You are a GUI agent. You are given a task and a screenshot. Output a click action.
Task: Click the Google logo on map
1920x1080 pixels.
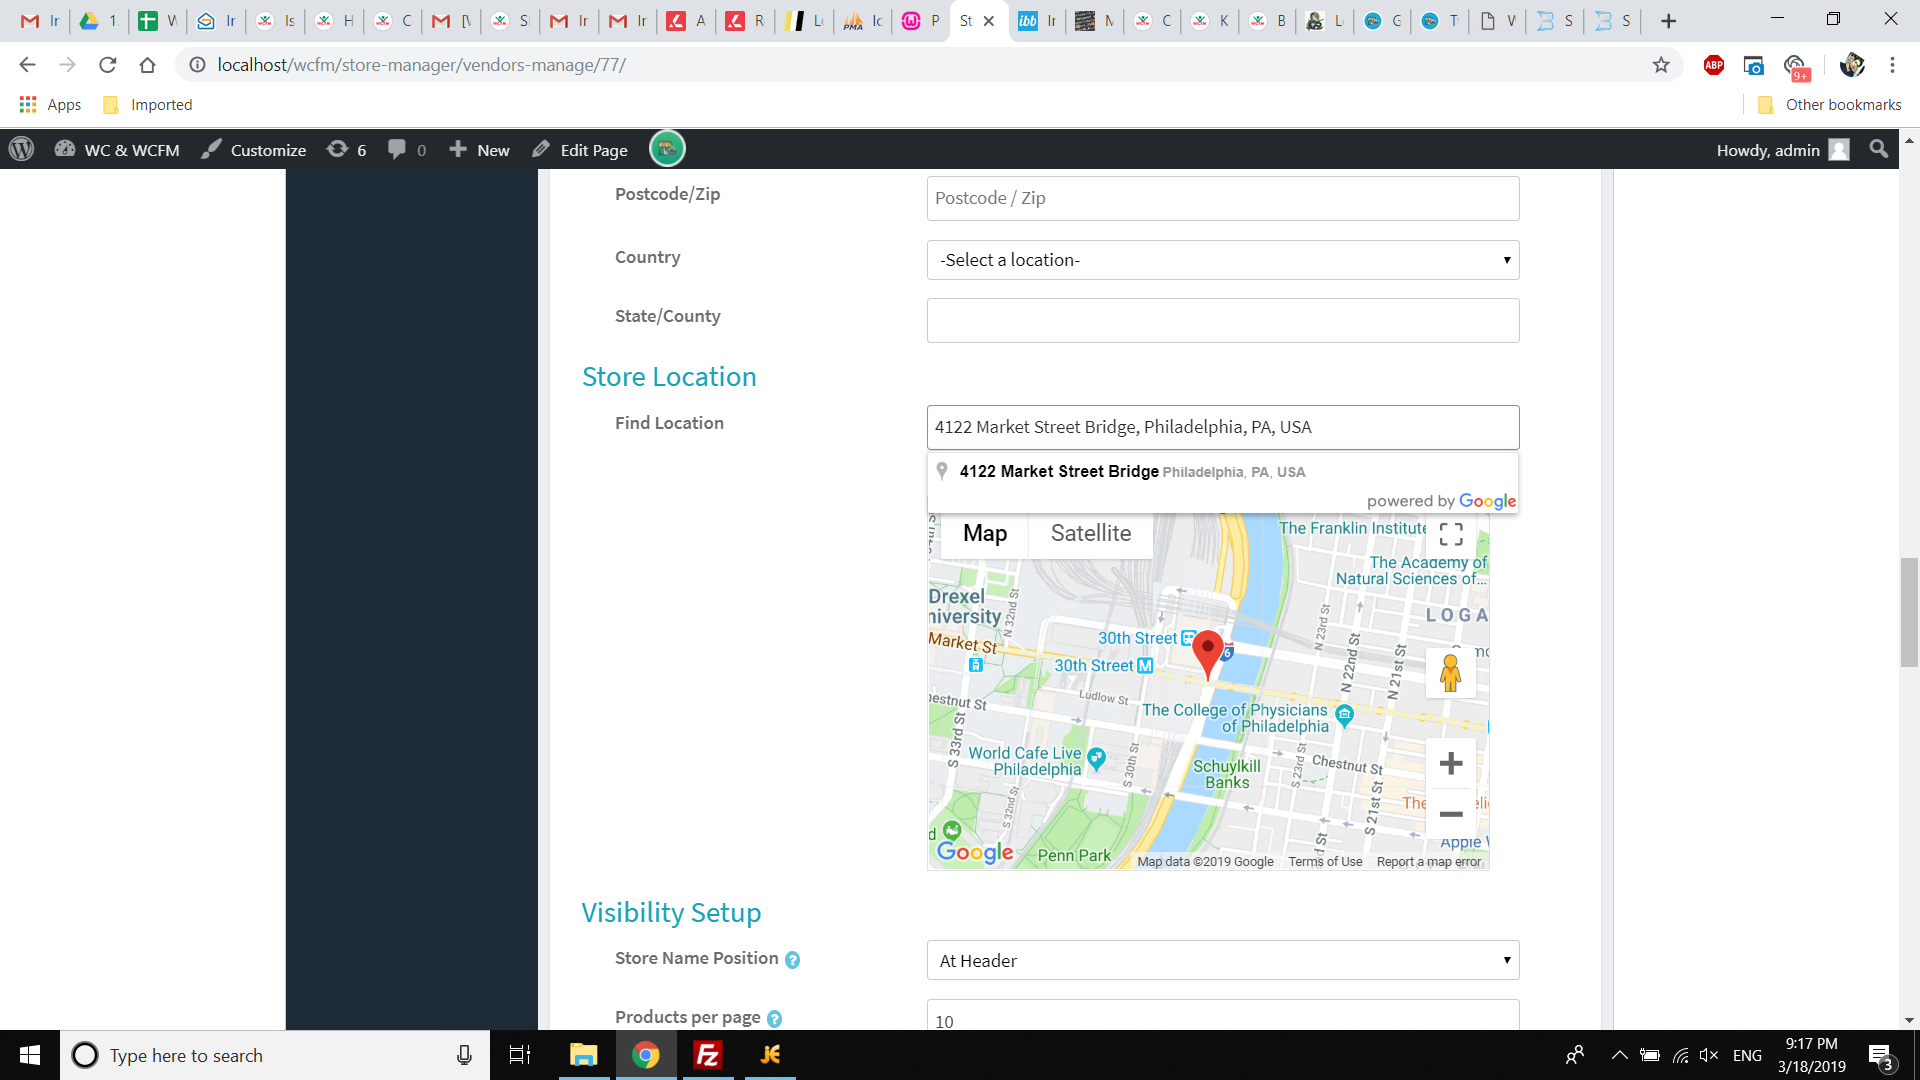[975, 852]
